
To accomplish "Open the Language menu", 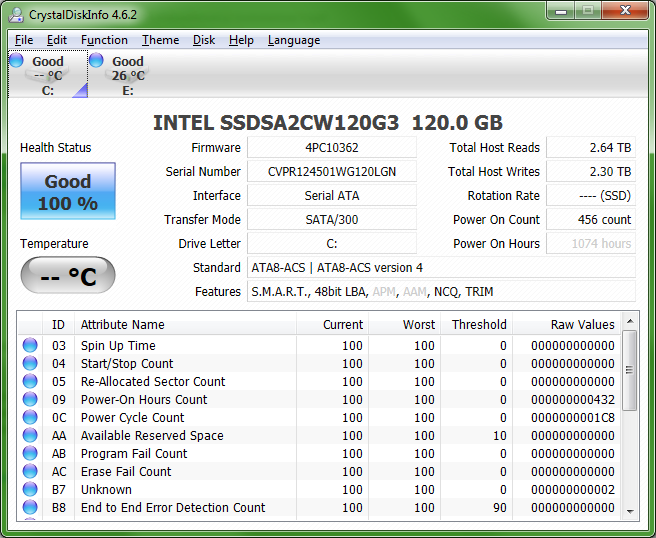I will point(294,40).
